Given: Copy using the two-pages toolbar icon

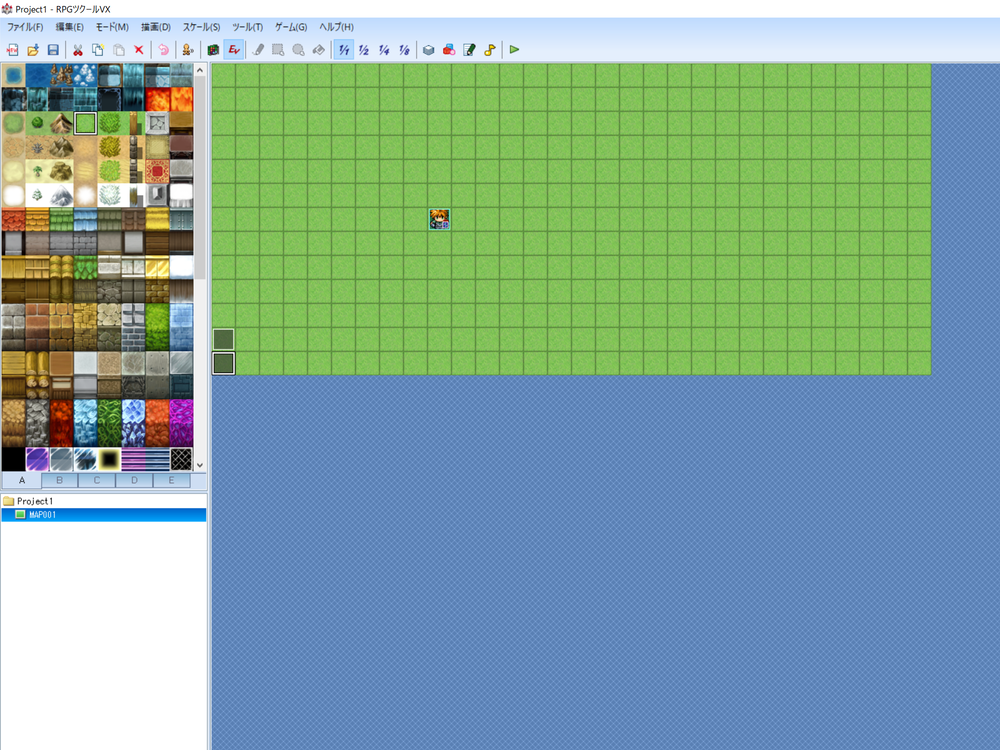Looking at the screenshot, I should 98,50.
